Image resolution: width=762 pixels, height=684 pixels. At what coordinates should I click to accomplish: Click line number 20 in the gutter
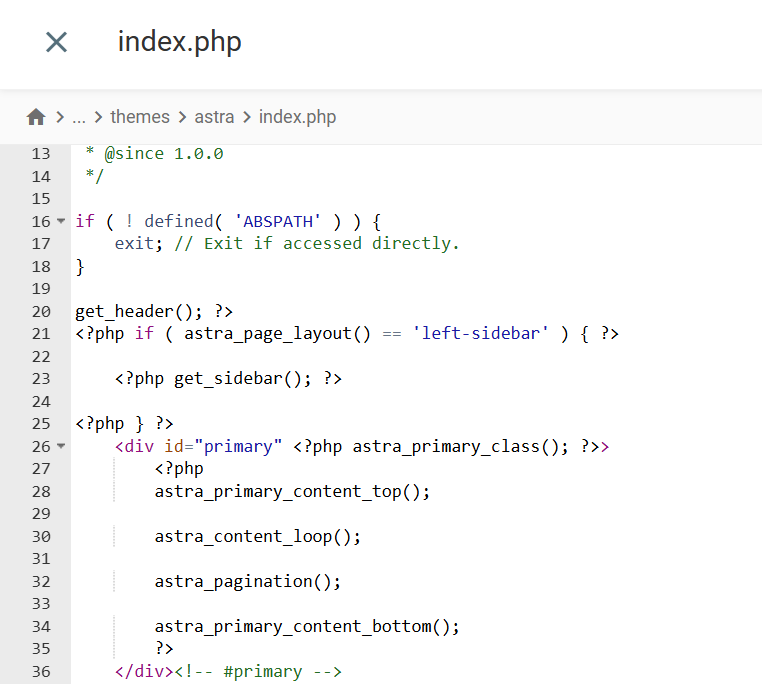click(40, 311)
